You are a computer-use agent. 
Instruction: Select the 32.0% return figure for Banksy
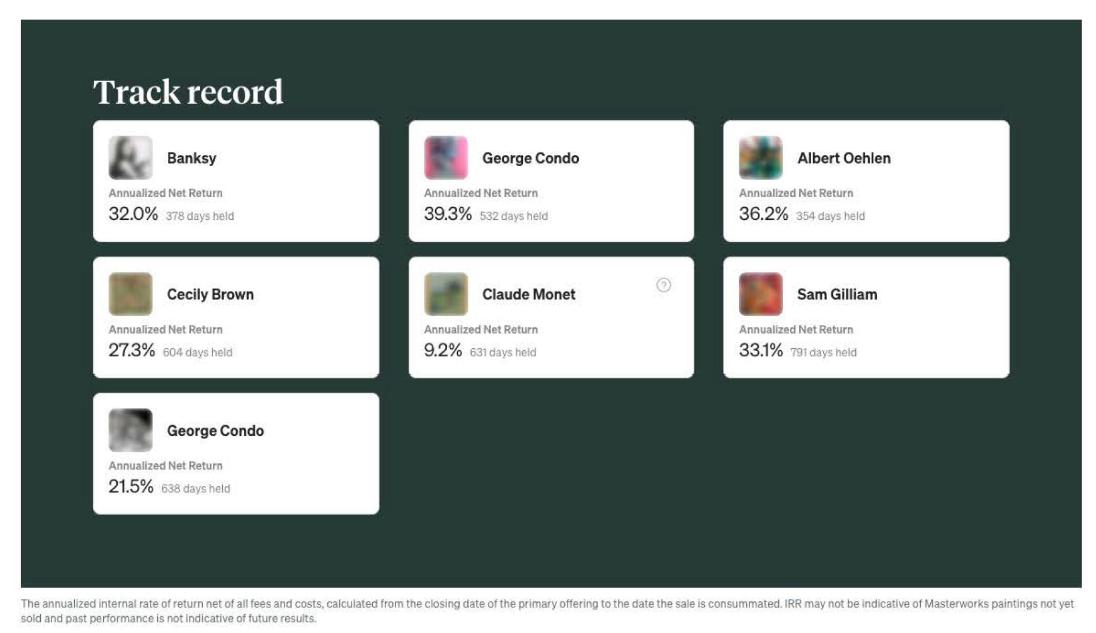coord(133,214)
